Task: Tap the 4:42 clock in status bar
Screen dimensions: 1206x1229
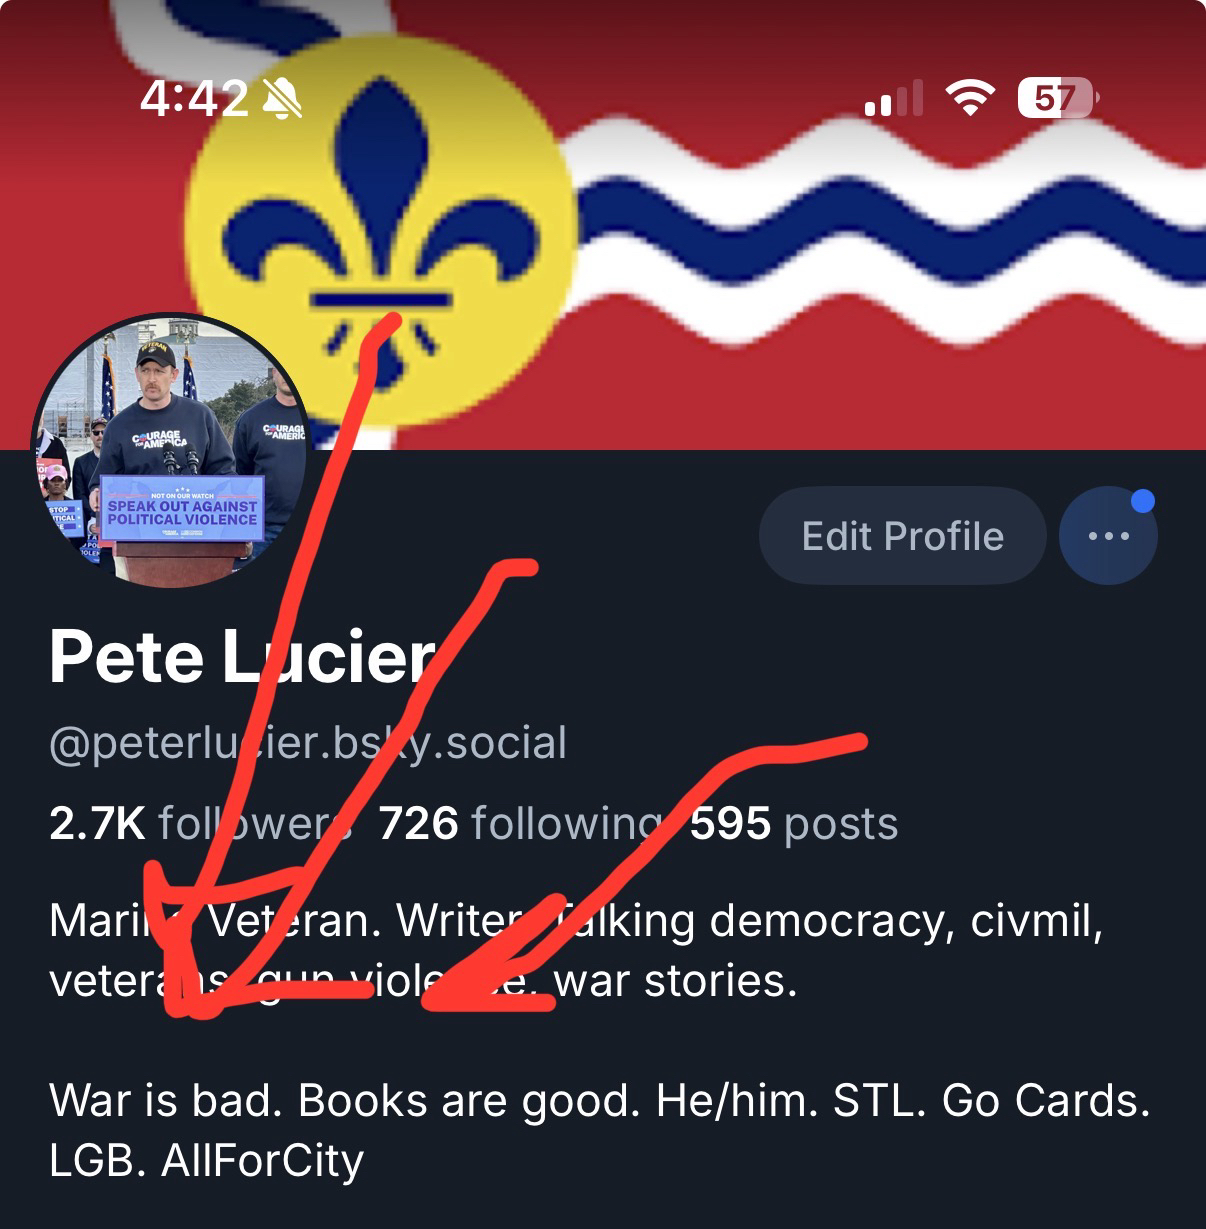Action: tap(194, 98)
